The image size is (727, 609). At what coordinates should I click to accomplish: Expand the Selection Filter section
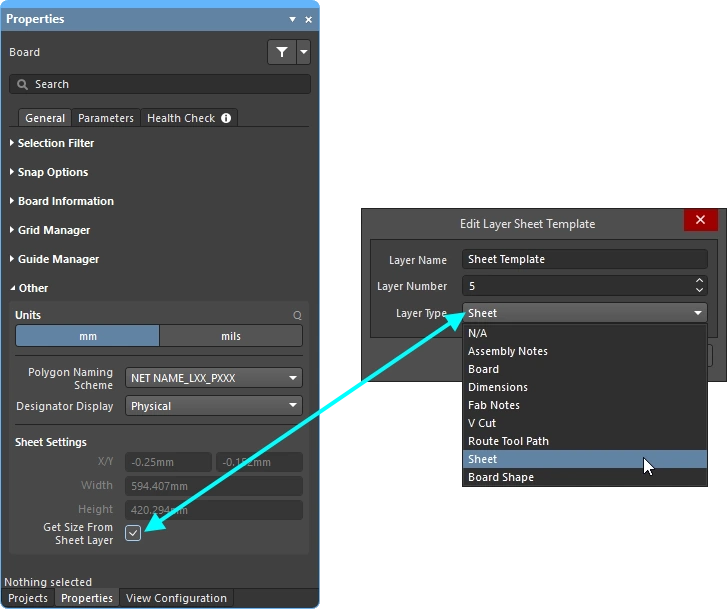pos(52,143)
